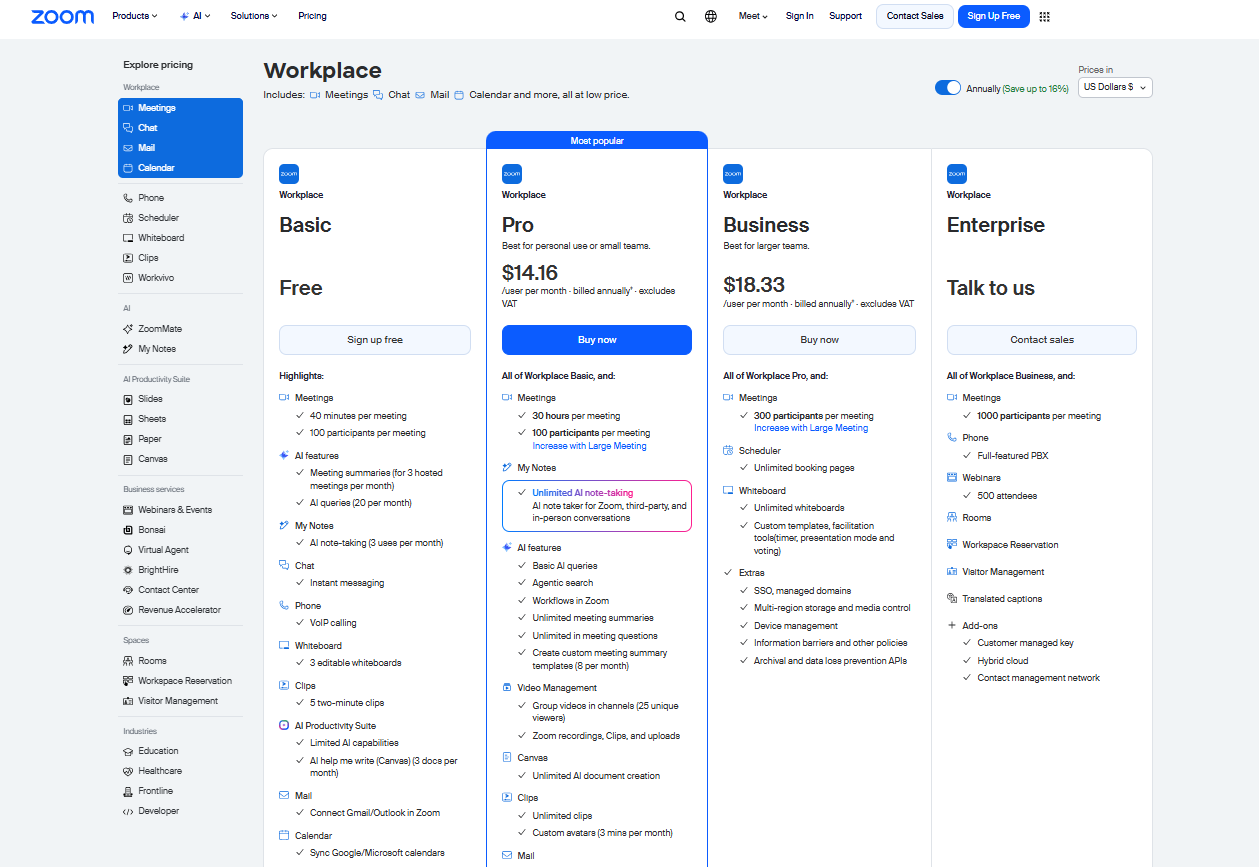
Task: Toggle the Annually billing switch
Action: point(948,88)
